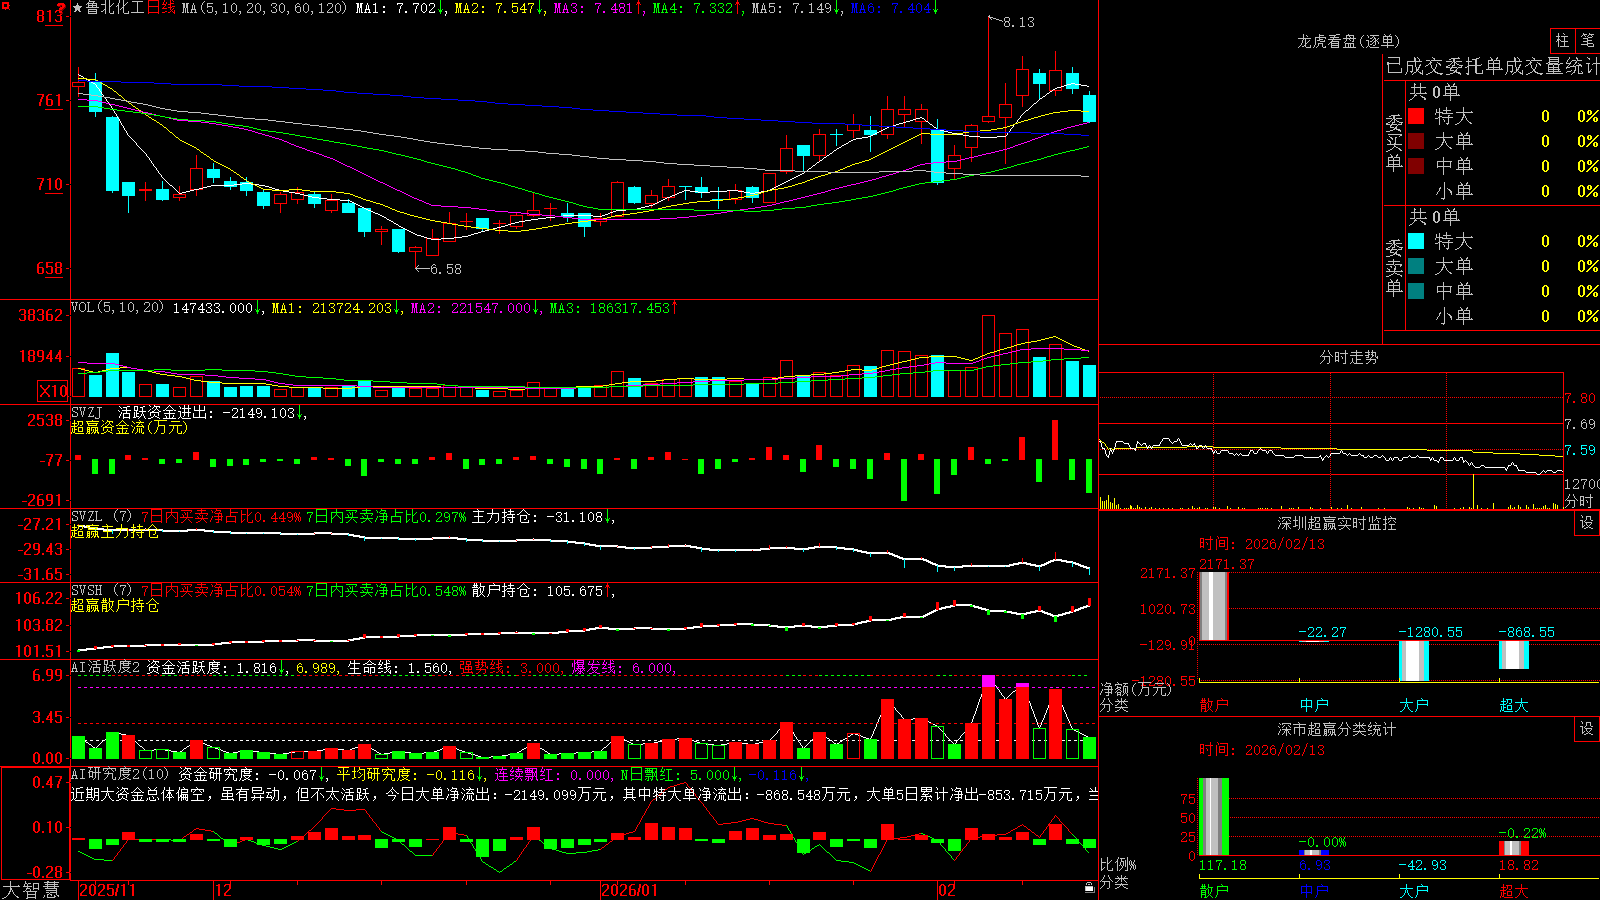Screen dimensions: 1600x900
Task: Select 散户 category in 深圳超赢实时监控
Action: (x=1214, y=705)
